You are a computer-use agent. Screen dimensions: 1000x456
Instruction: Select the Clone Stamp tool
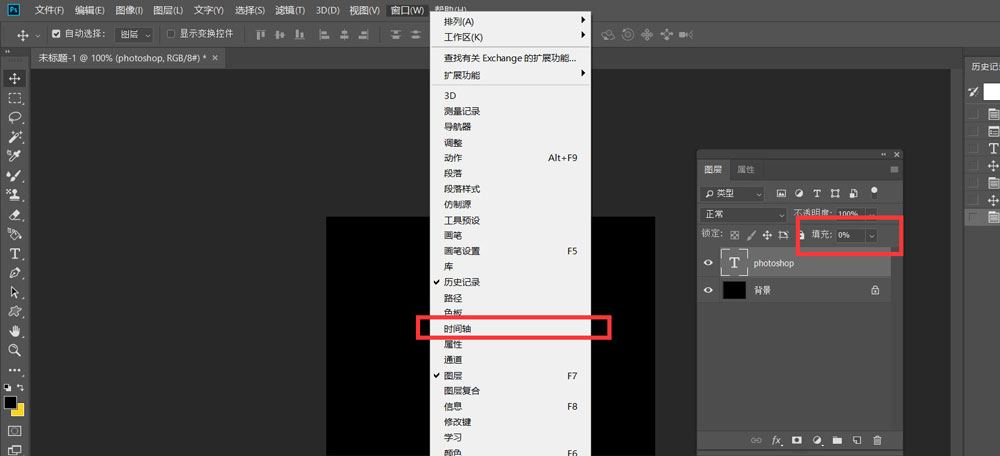(14, 194)
